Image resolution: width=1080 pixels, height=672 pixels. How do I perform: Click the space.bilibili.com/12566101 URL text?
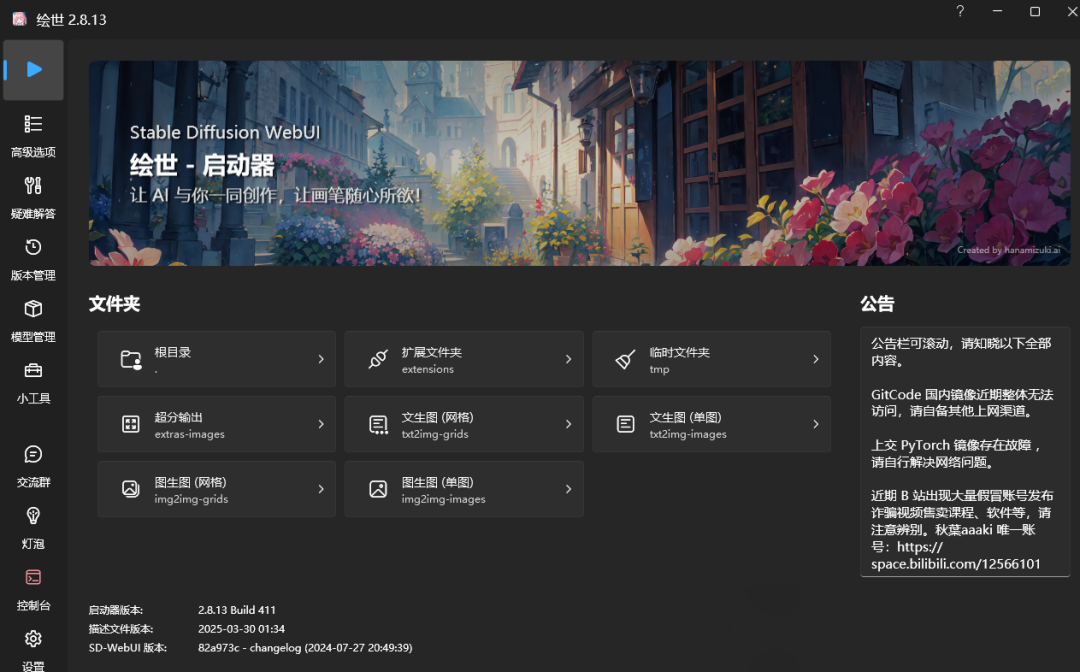(x=955, y=564)
